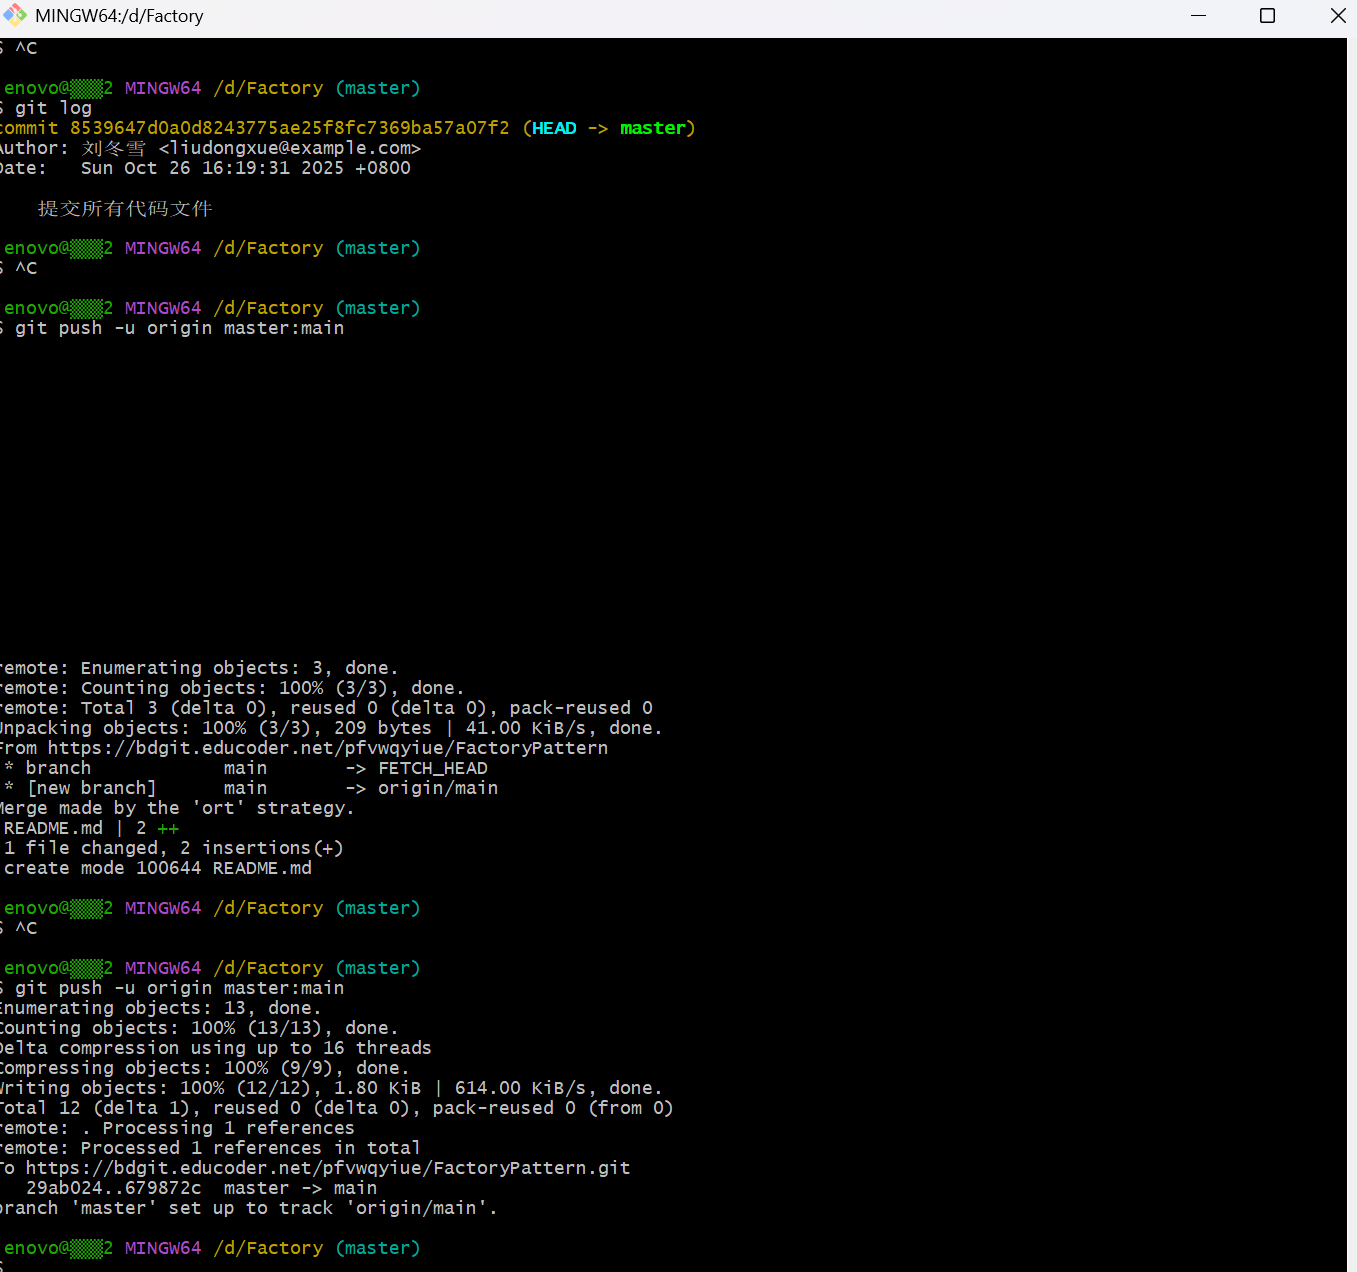Maximize the MINGW64 terminal window

(x=1267, y=15)
